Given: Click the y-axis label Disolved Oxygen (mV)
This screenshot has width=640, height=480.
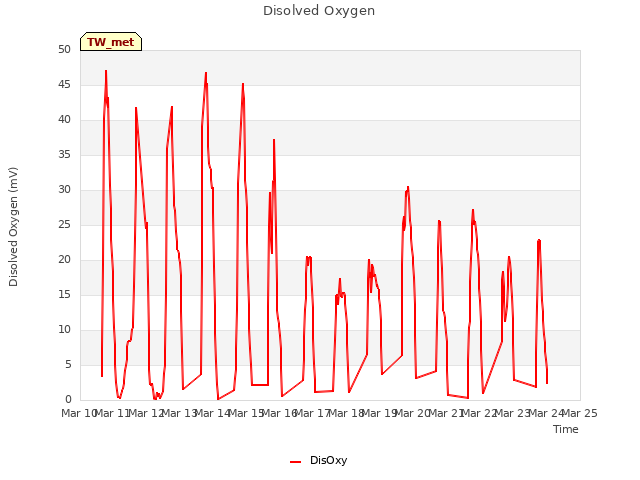Looking at the screenshot, I should click(13, 227).
